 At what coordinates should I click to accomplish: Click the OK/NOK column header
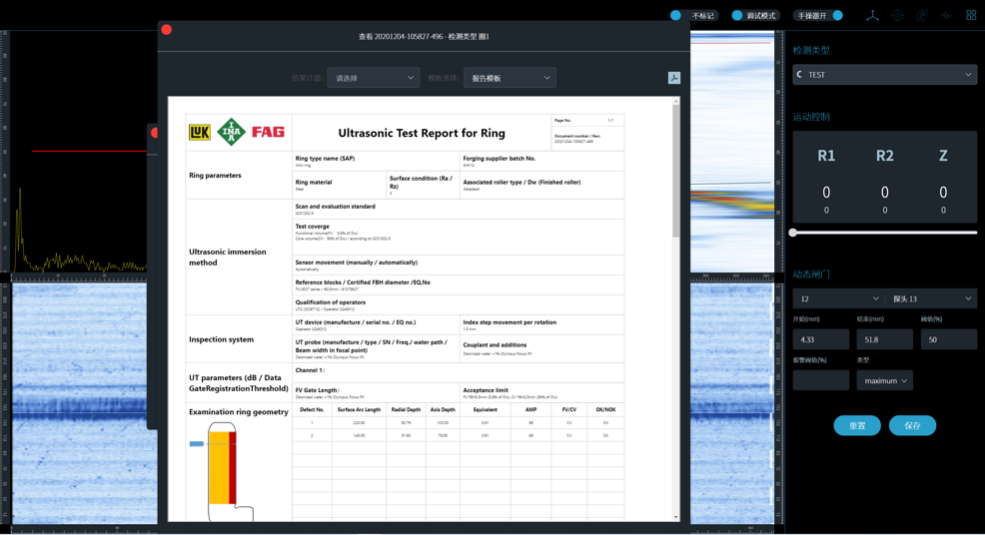pyautogui.click(x=606, y=409)
